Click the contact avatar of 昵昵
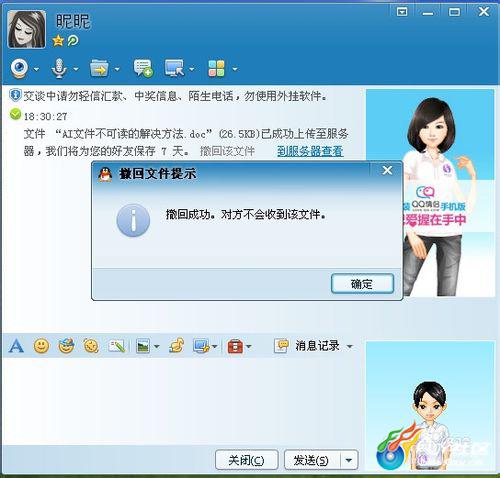Viewport: 500px width, 478px height. (x=27, y=29)
